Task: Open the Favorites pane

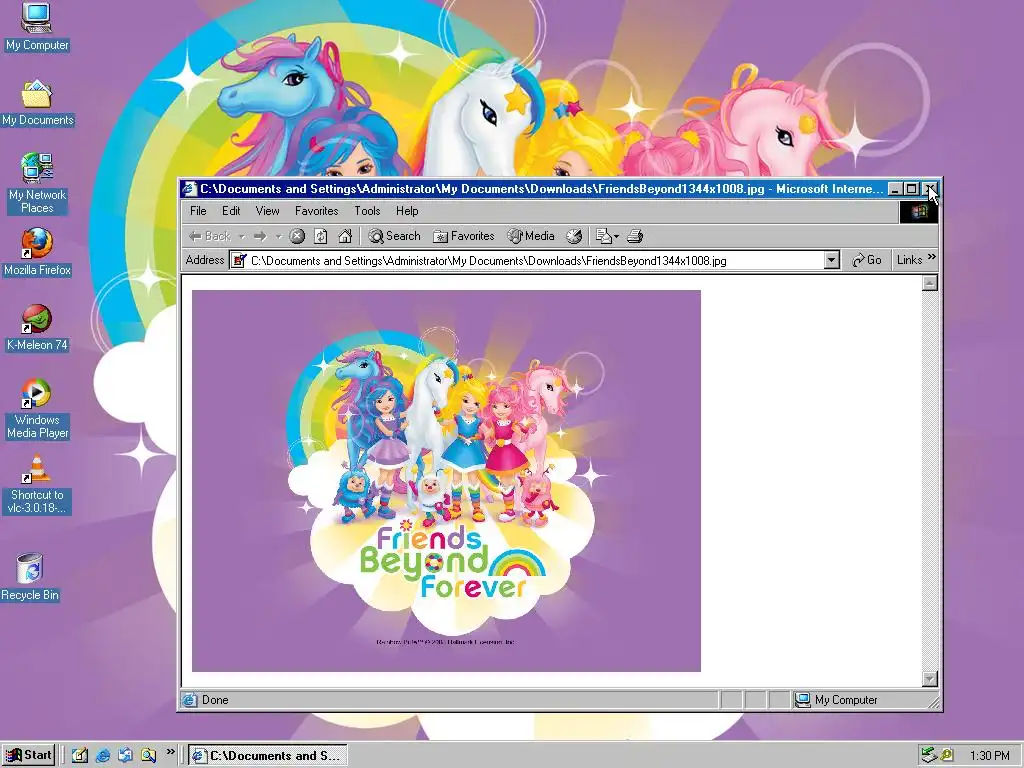Action: 464,236
